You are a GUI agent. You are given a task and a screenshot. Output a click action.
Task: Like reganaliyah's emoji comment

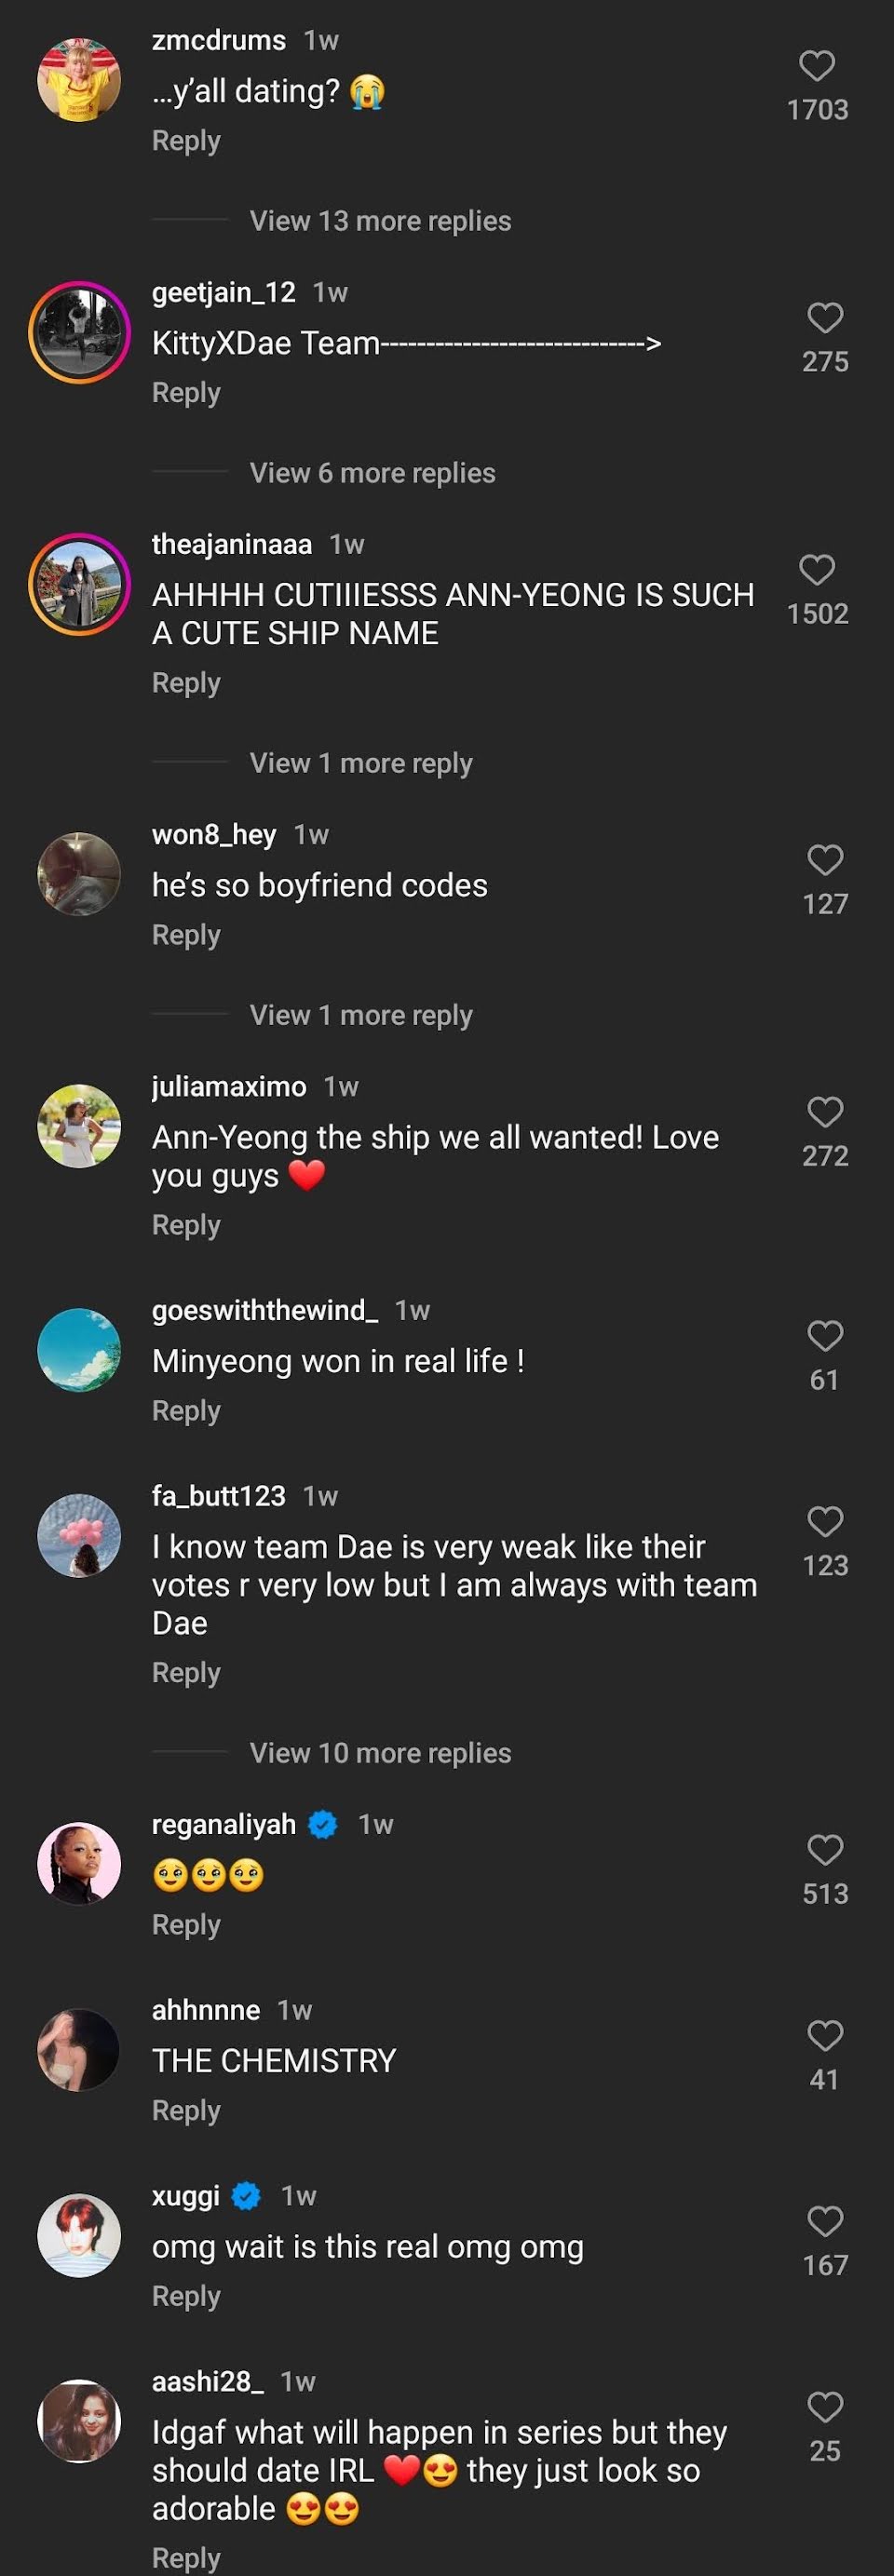coord(825,1850)
